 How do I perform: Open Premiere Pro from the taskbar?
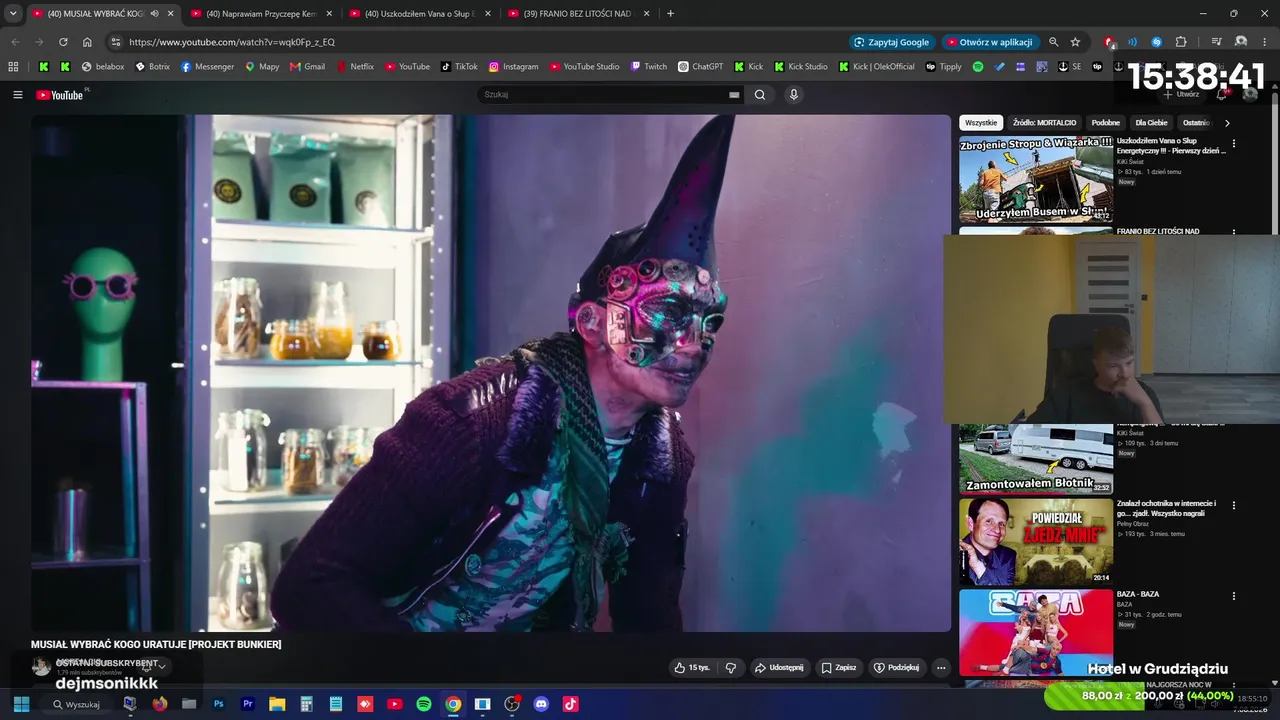(248, 704)
